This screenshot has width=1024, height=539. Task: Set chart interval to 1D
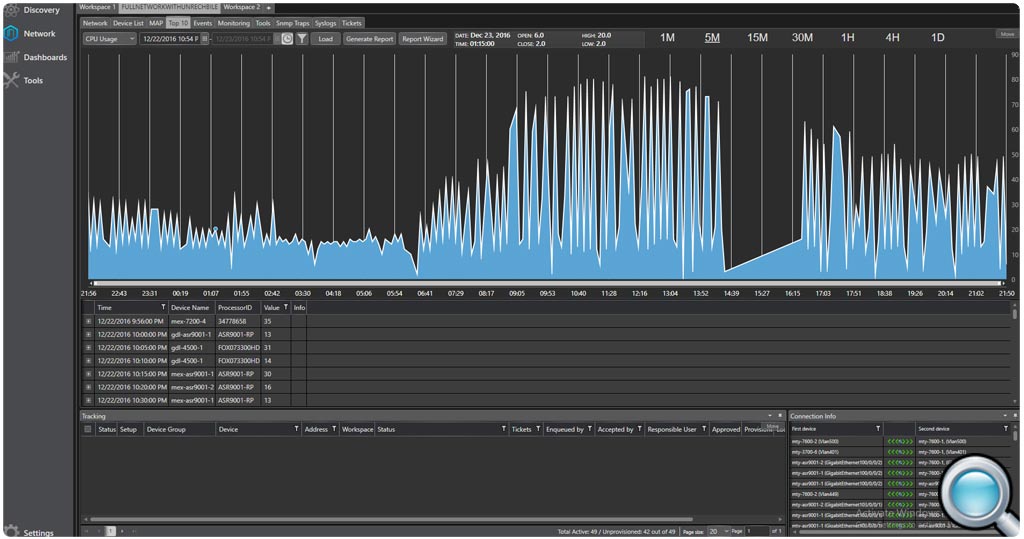tap(938, 38)
